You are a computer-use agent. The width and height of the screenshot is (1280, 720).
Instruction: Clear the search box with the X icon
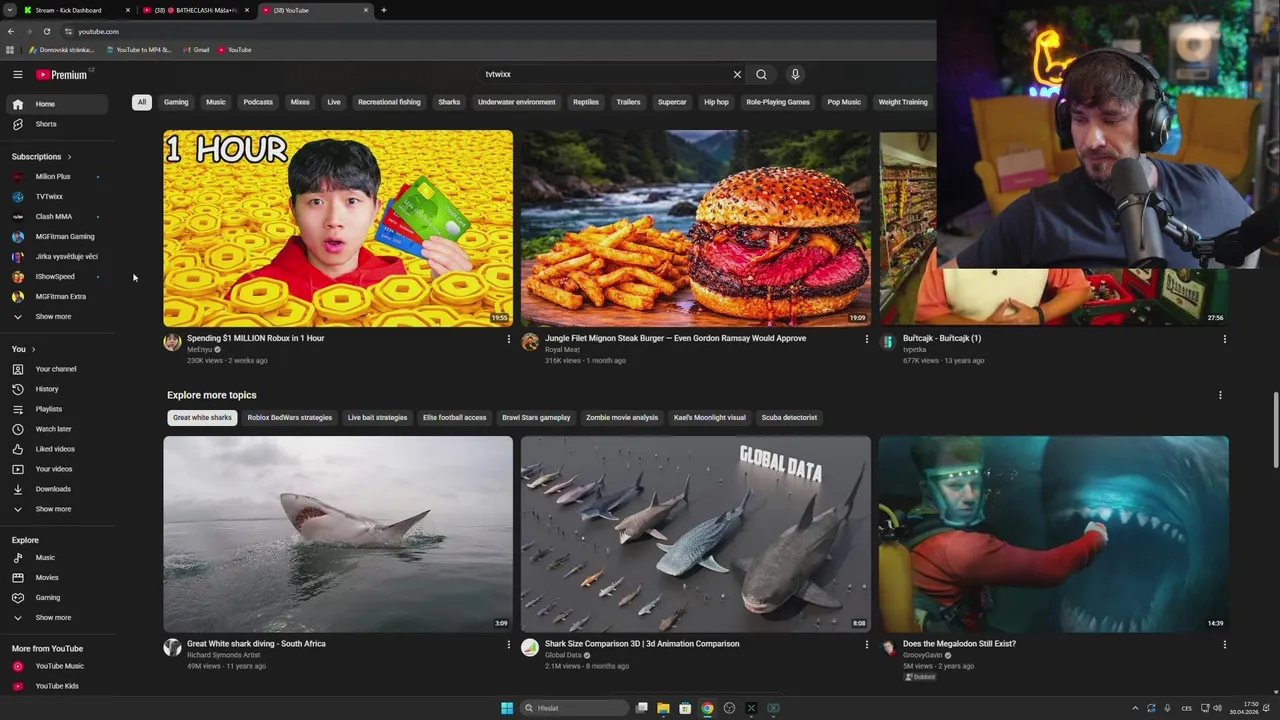(x=737, y=74)
